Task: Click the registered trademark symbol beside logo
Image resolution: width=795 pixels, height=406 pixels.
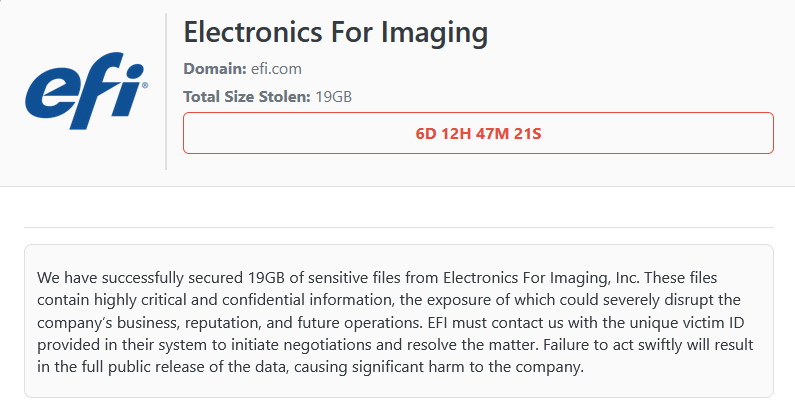Action: [145, 87]
